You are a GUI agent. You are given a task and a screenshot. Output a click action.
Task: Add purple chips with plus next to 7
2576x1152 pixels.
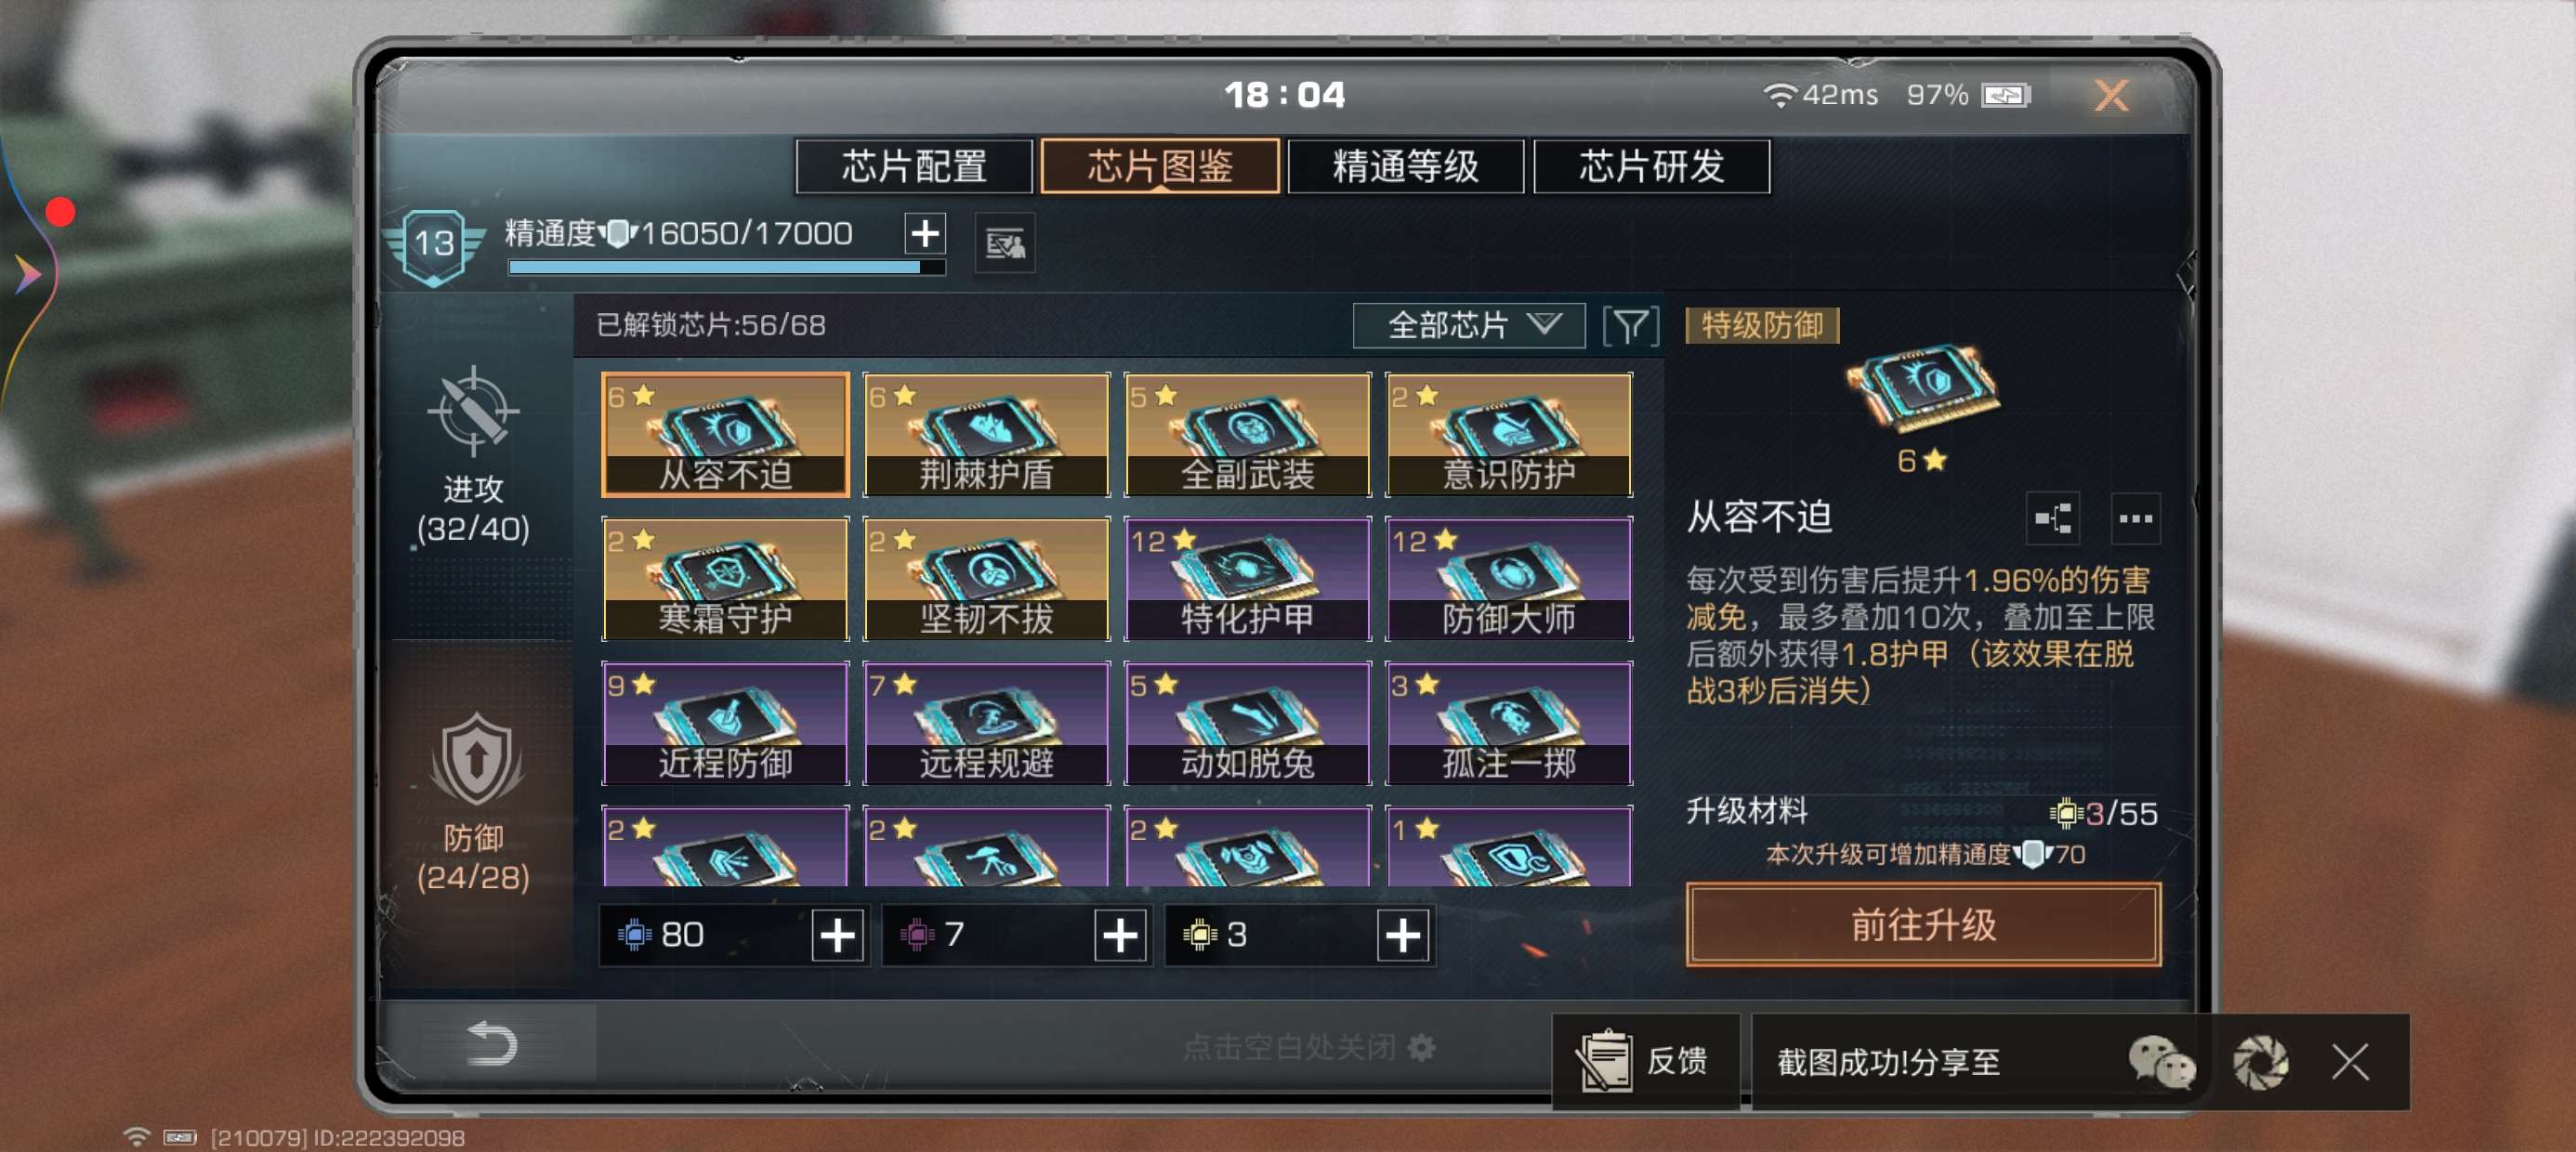point(1119,935)
